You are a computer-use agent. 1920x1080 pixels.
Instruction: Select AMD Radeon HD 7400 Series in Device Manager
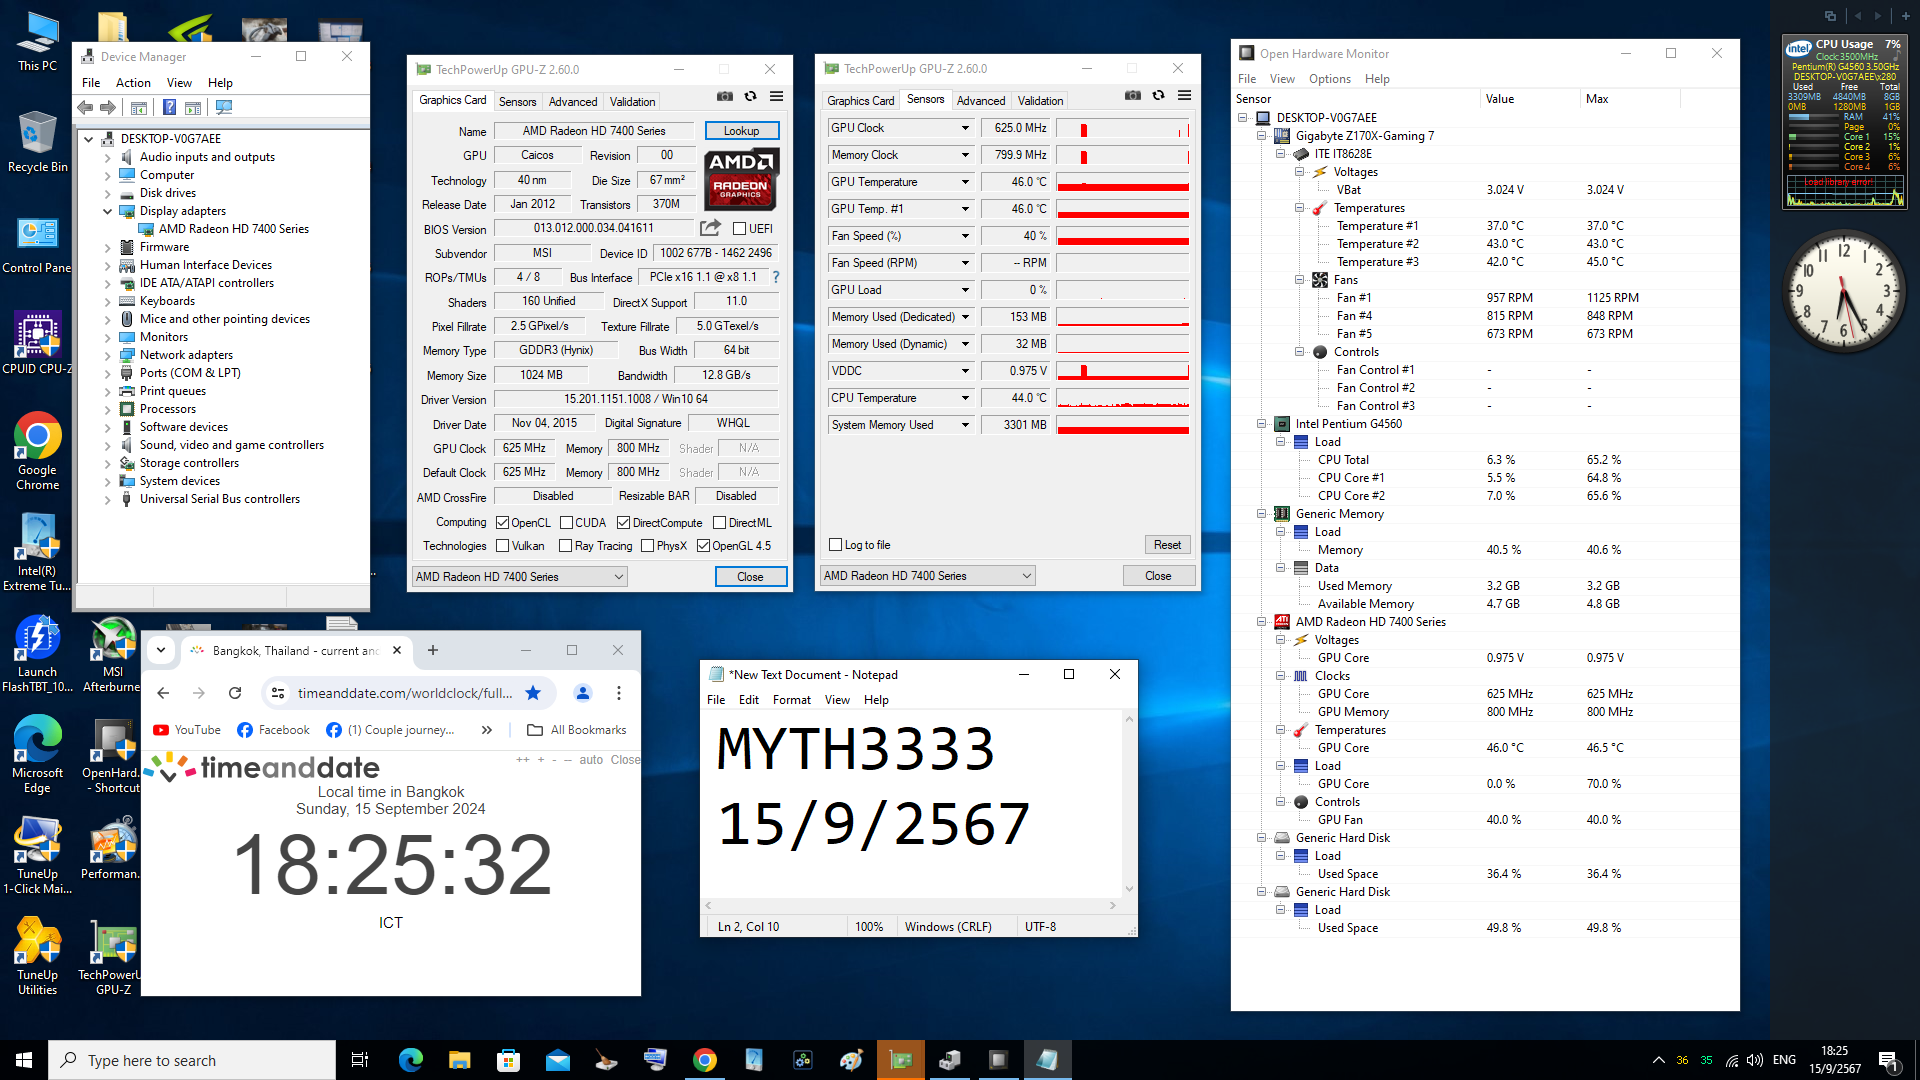[x=233, y=229]
